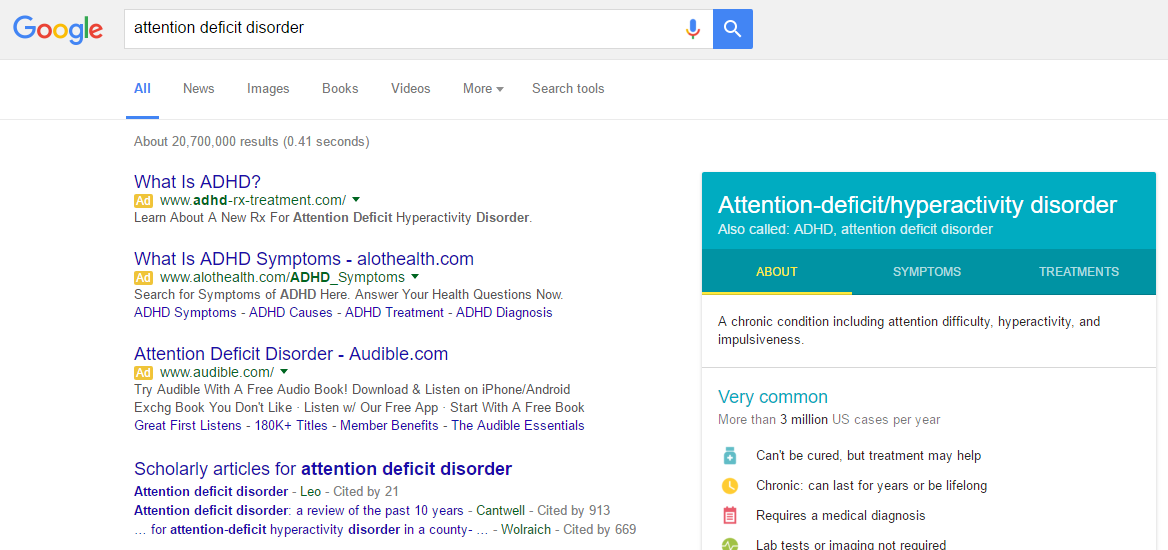Click the www.alothealth.com/ADHD_Symptoms URL text
The image size is (1168, 550).
282,277
